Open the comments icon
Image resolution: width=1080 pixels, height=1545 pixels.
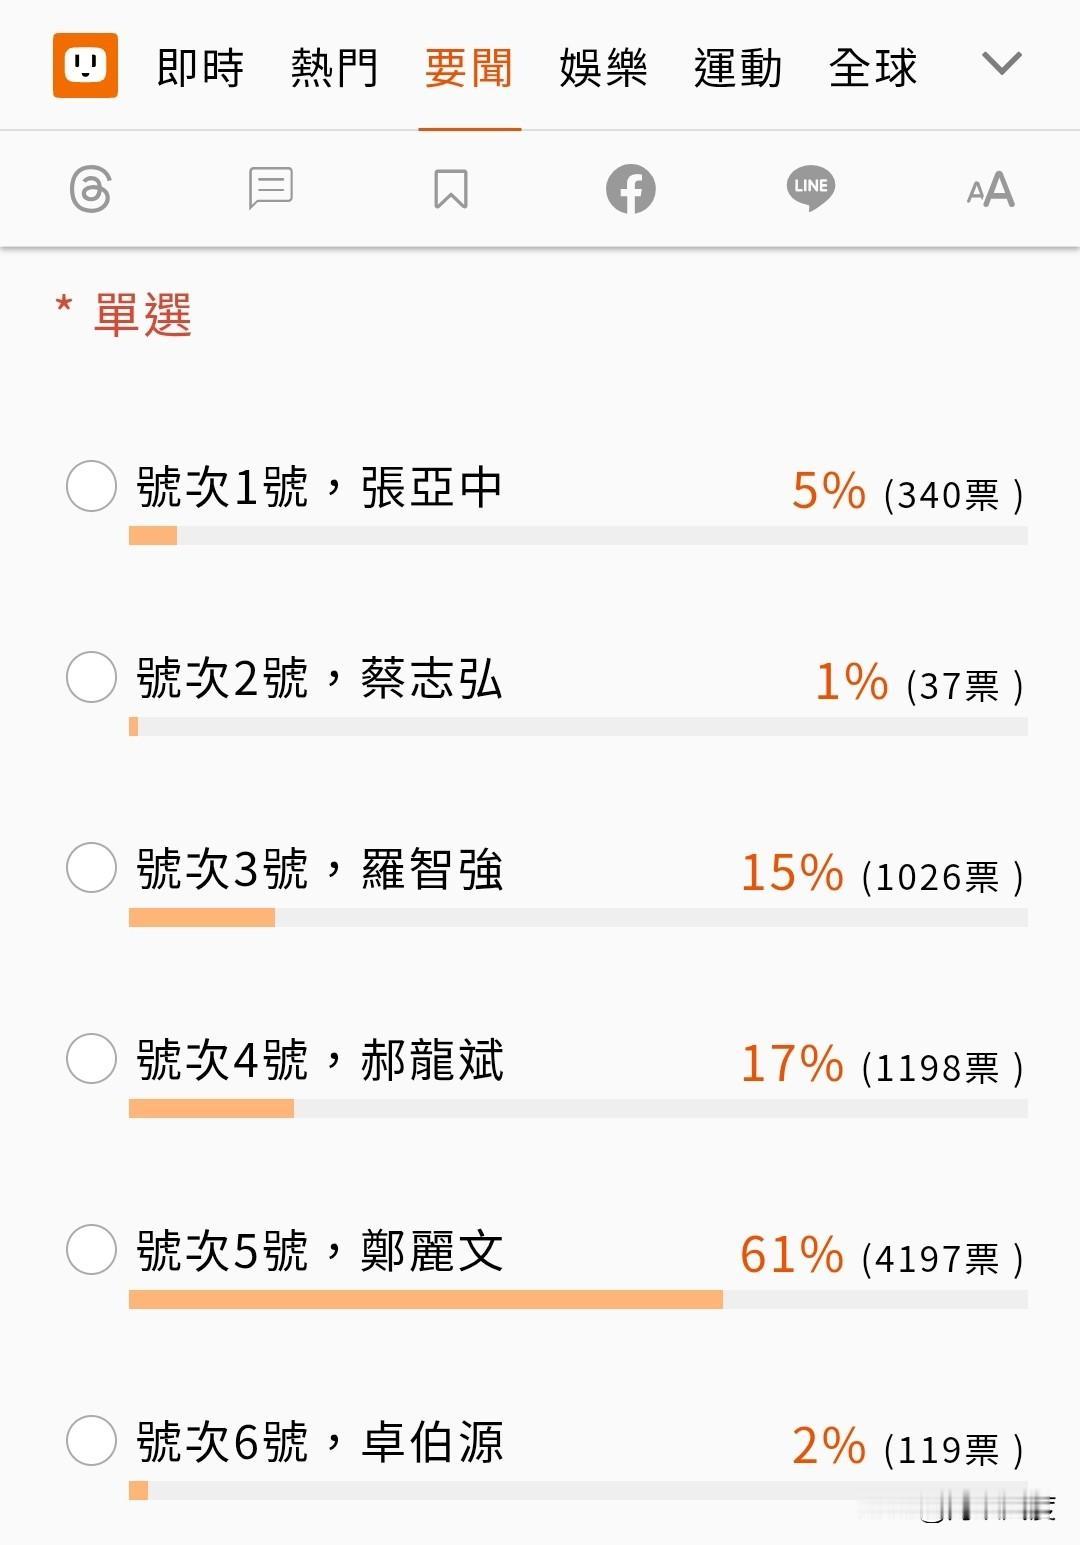[270, 188]
